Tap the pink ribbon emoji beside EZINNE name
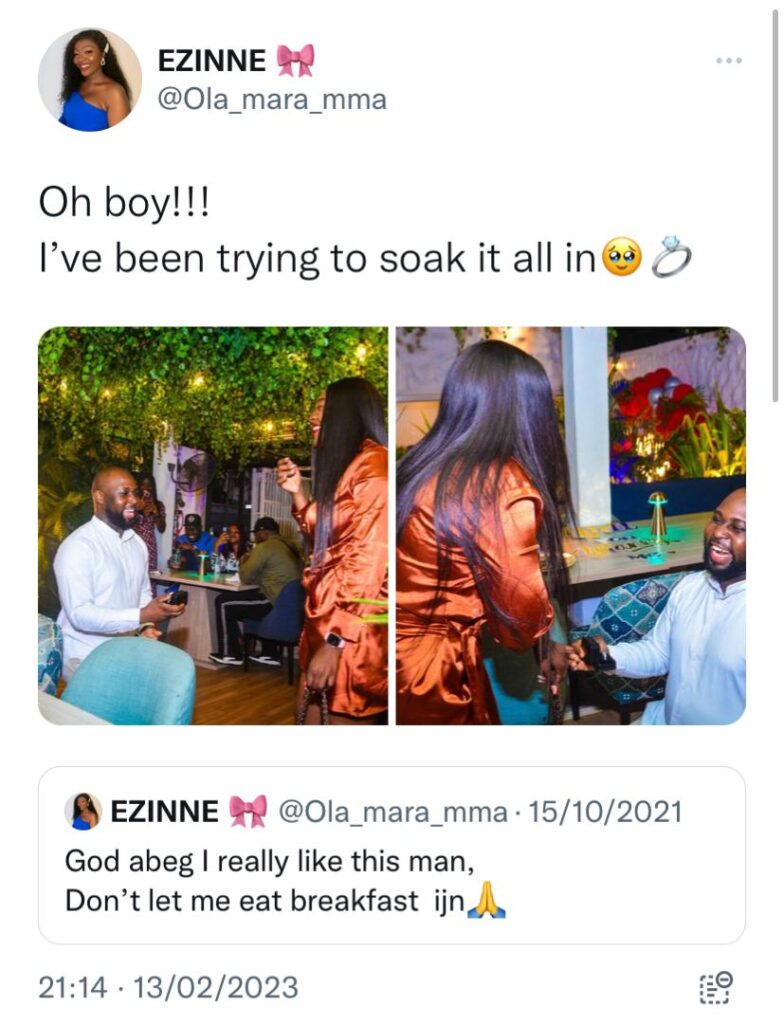784x1024 pixels. click(295, 61)
